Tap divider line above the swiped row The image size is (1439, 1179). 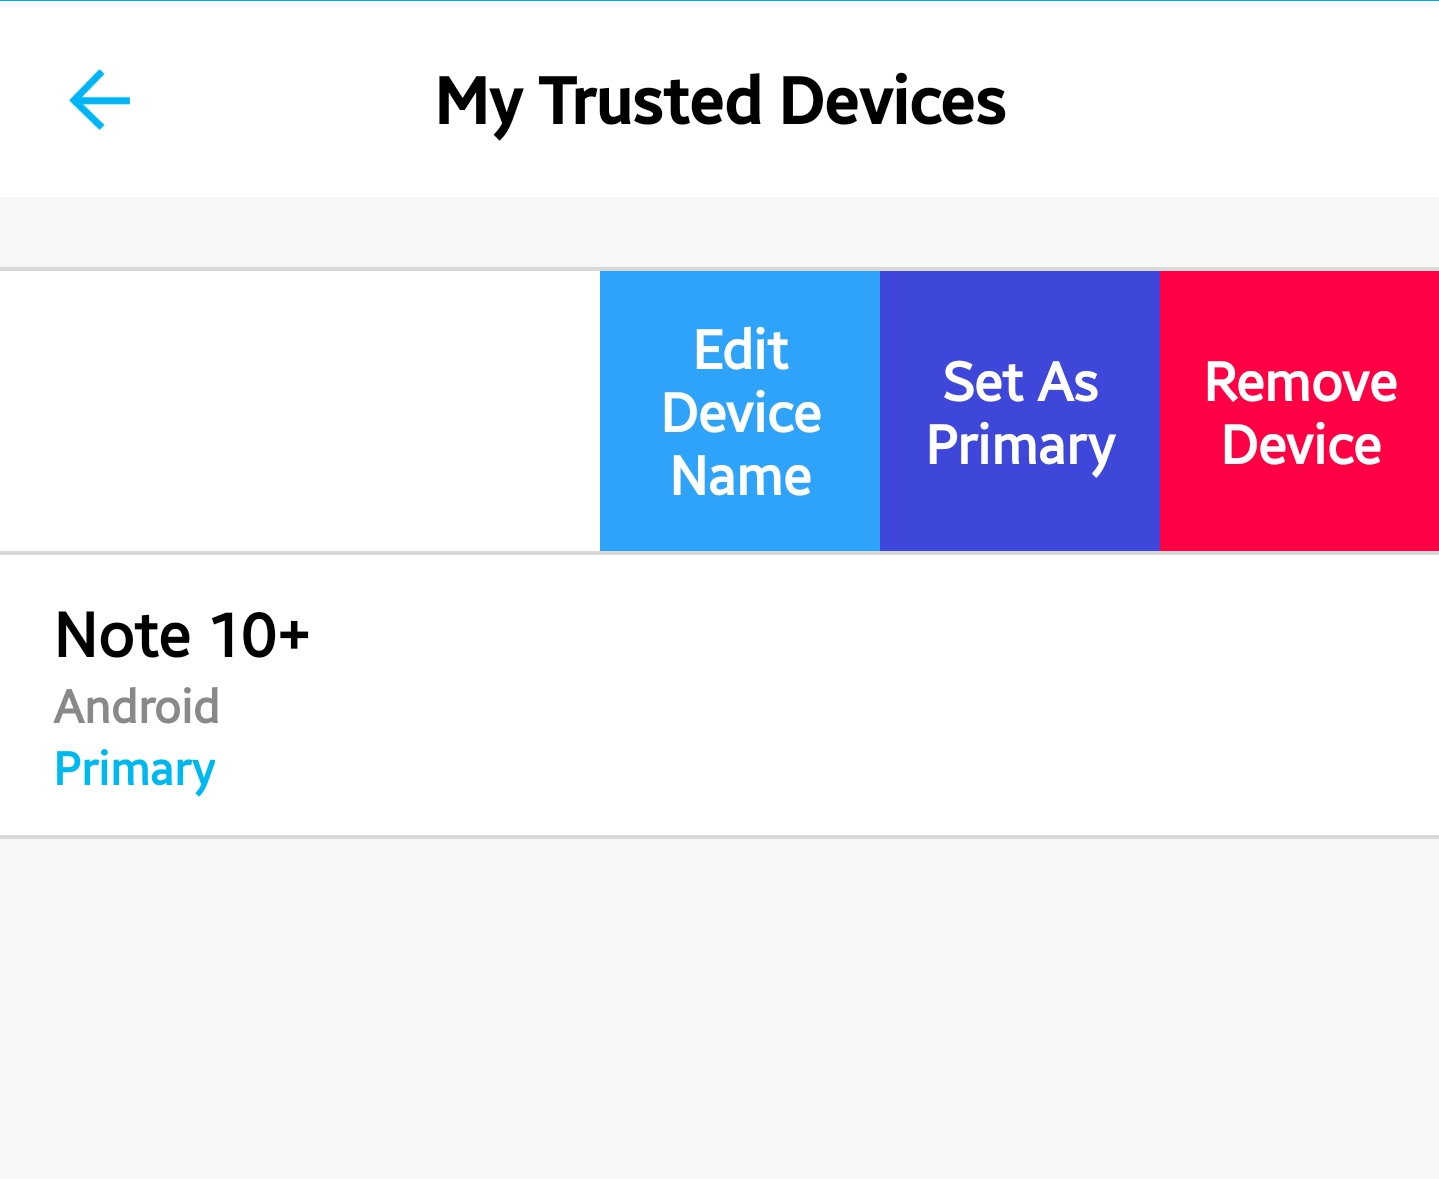point(300,269)
